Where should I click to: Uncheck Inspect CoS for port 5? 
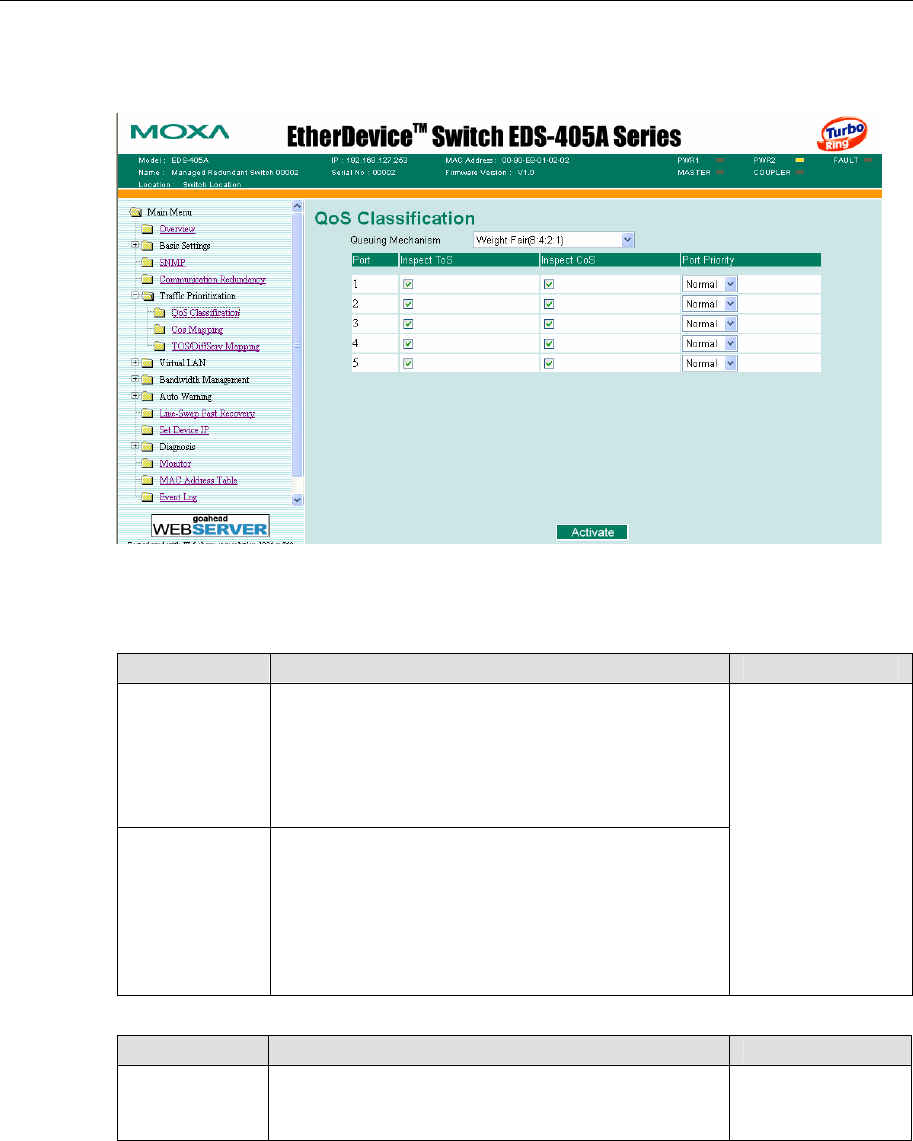[x=549, y=363]
